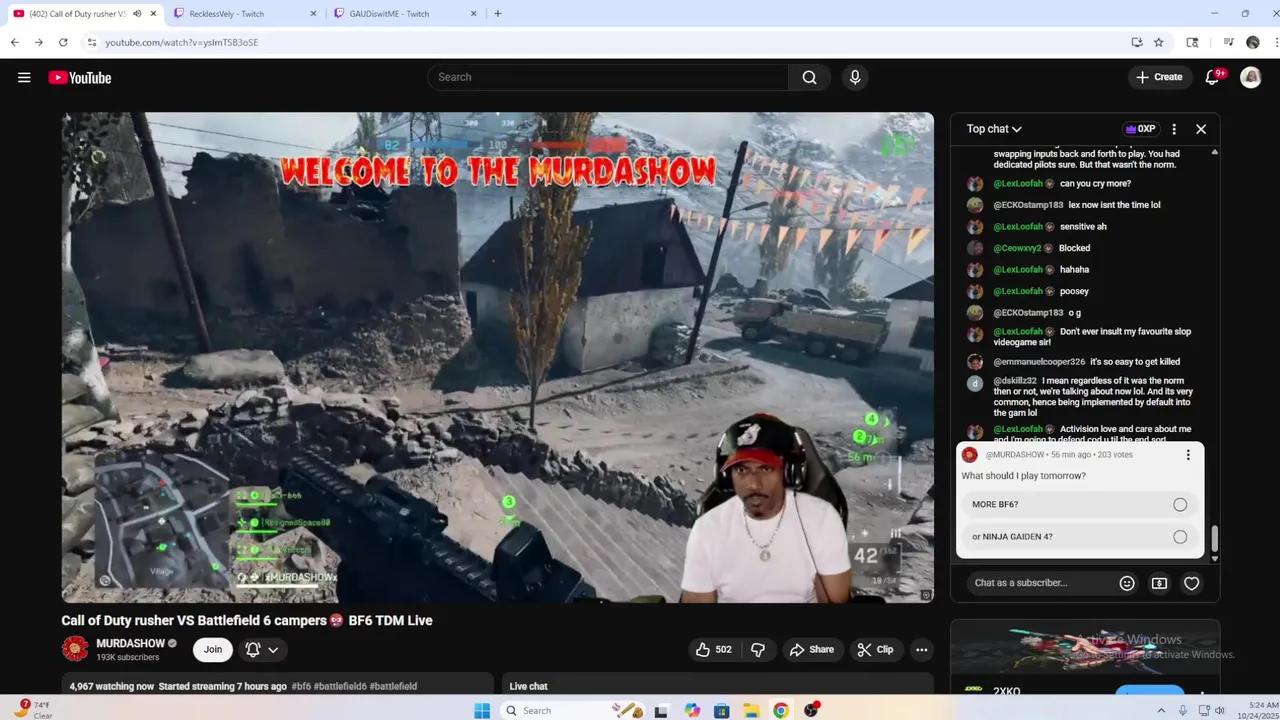Select the or NINJA GAIDEN 4? poll option
1280x720 pixels.
1080,537
